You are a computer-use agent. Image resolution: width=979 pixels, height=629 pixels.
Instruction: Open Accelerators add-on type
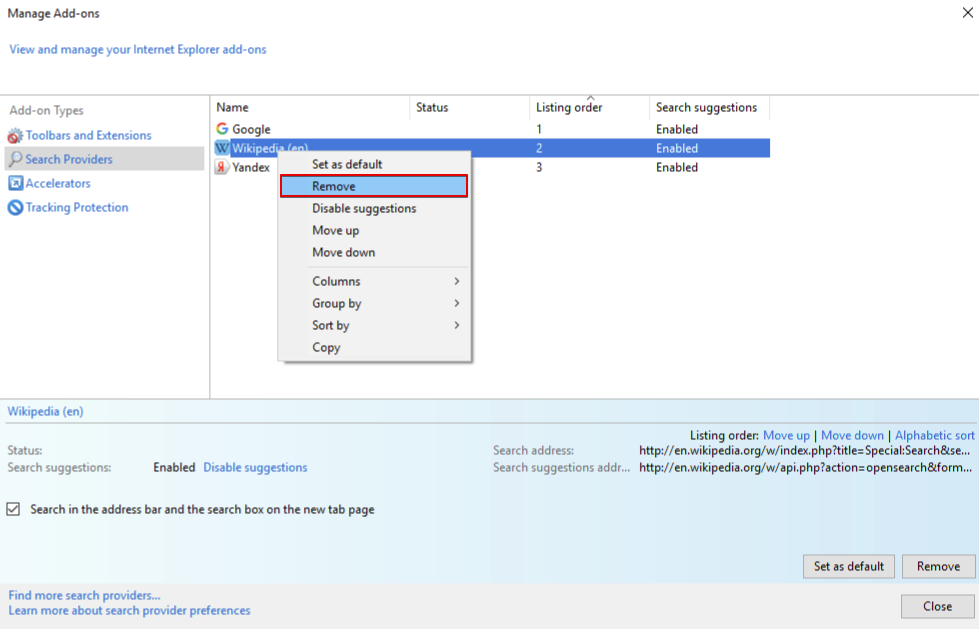pyautogui.click(x=58, y=183)
